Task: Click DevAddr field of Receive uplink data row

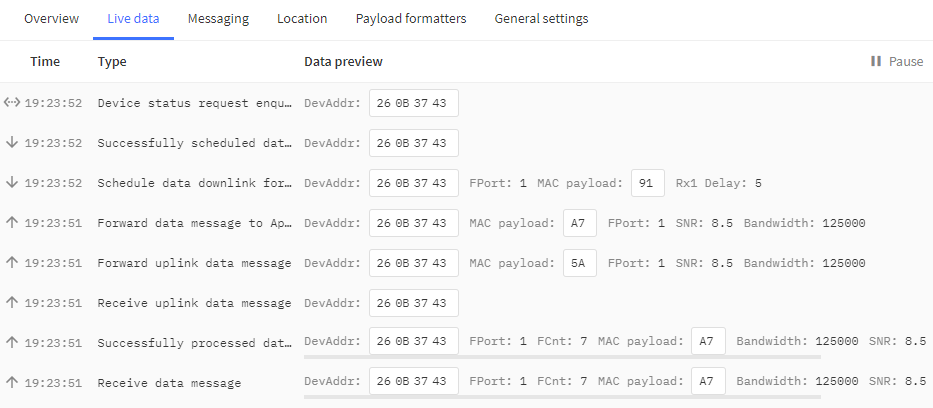Action: coord(413,303)
